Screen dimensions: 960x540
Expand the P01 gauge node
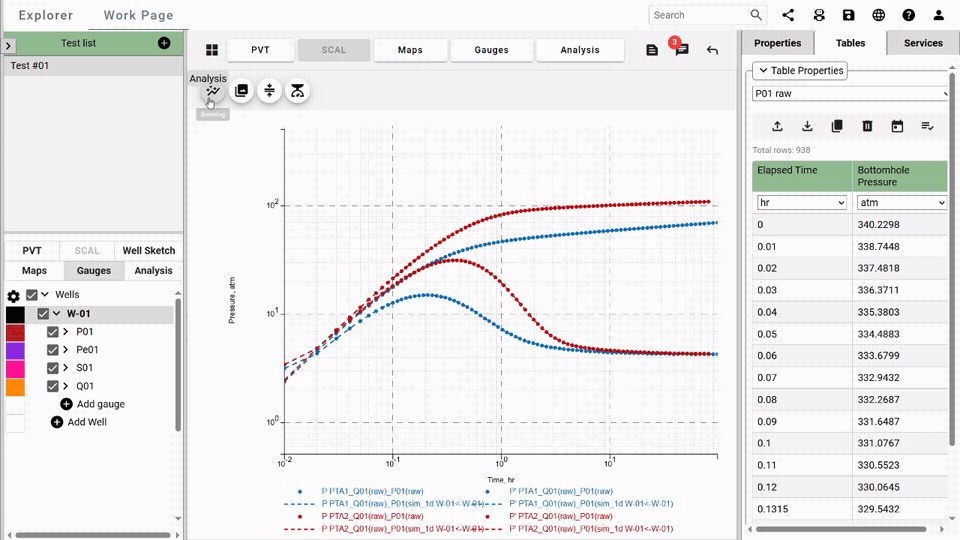pos(66,332)
